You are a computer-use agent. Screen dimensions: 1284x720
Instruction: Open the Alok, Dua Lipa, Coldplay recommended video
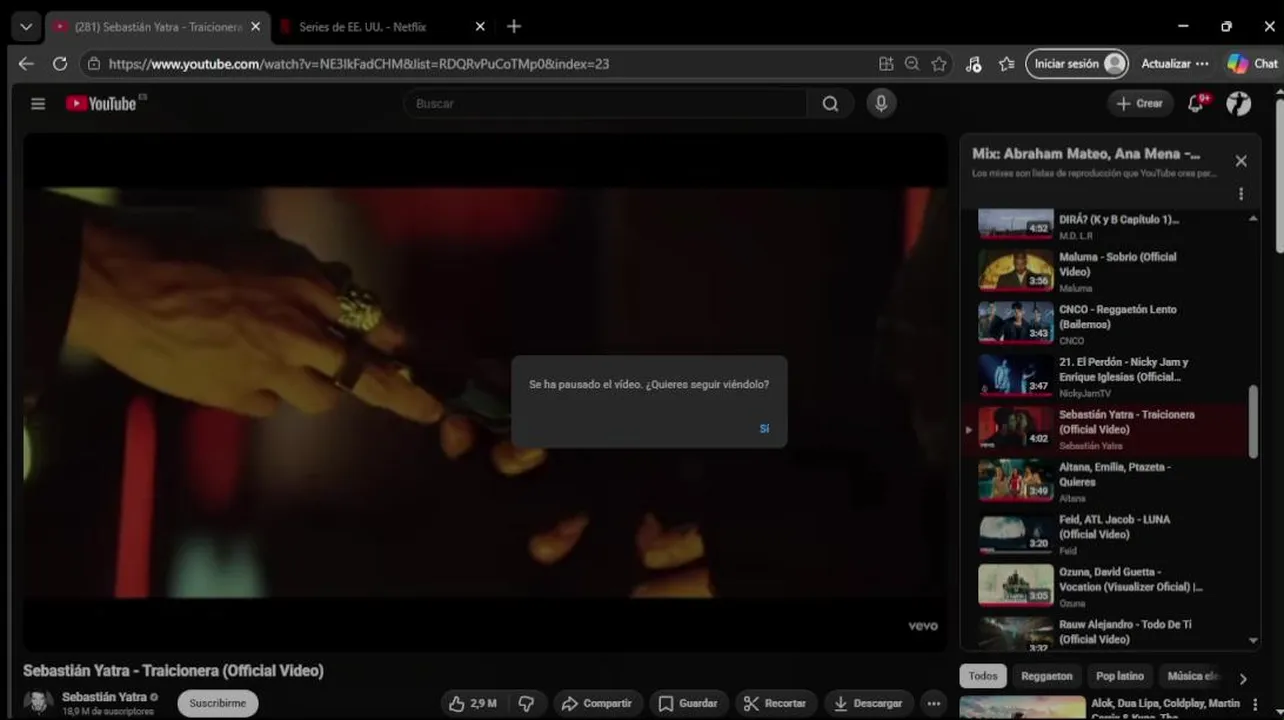point(1105,708)
